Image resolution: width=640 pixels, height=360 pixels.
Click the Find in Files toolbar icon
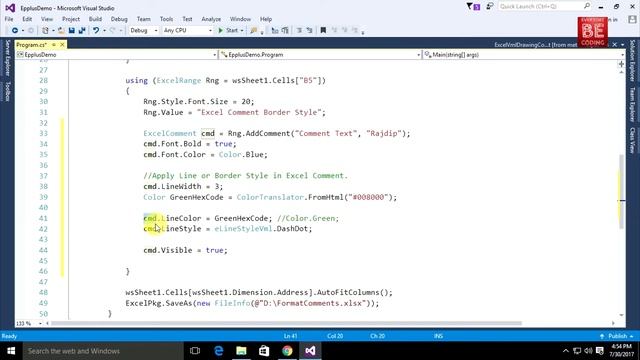253,31
